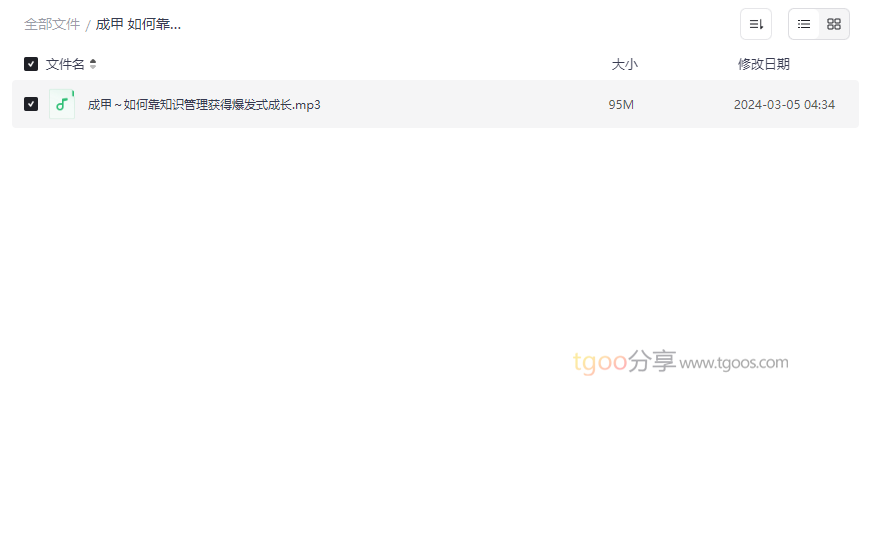Click the 95M file size cell
The image size is (874, 538).
621,105
